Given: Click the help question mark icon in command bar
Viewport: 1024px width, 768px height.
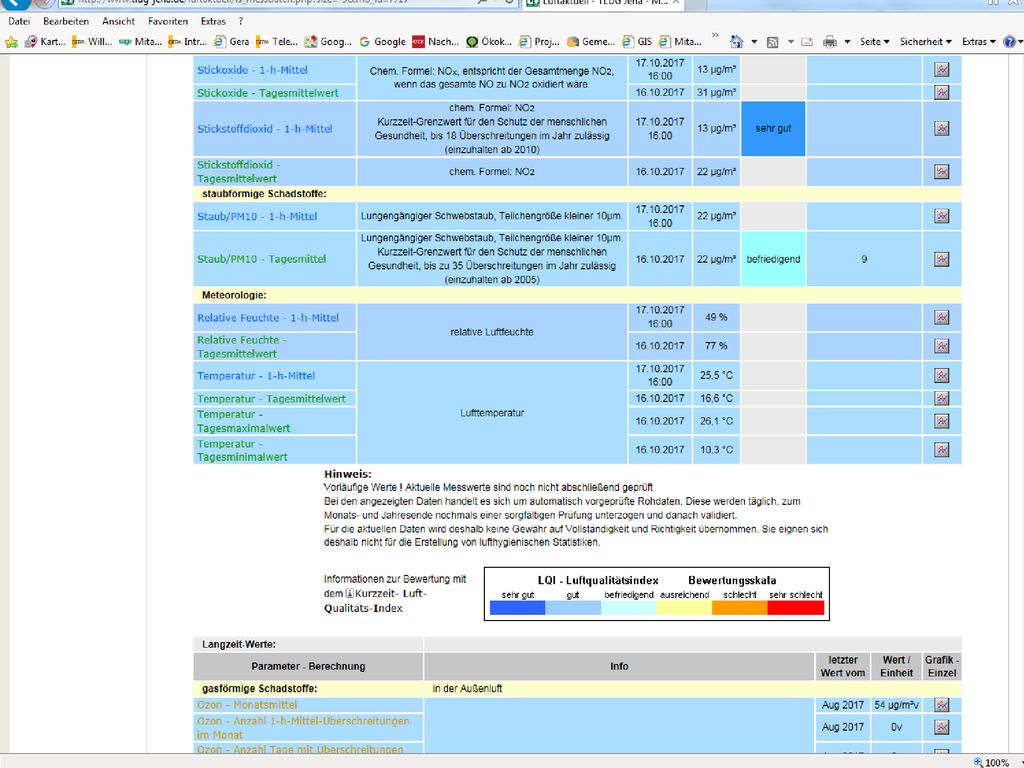Looking at the screenshot, I should (1009, 42).
